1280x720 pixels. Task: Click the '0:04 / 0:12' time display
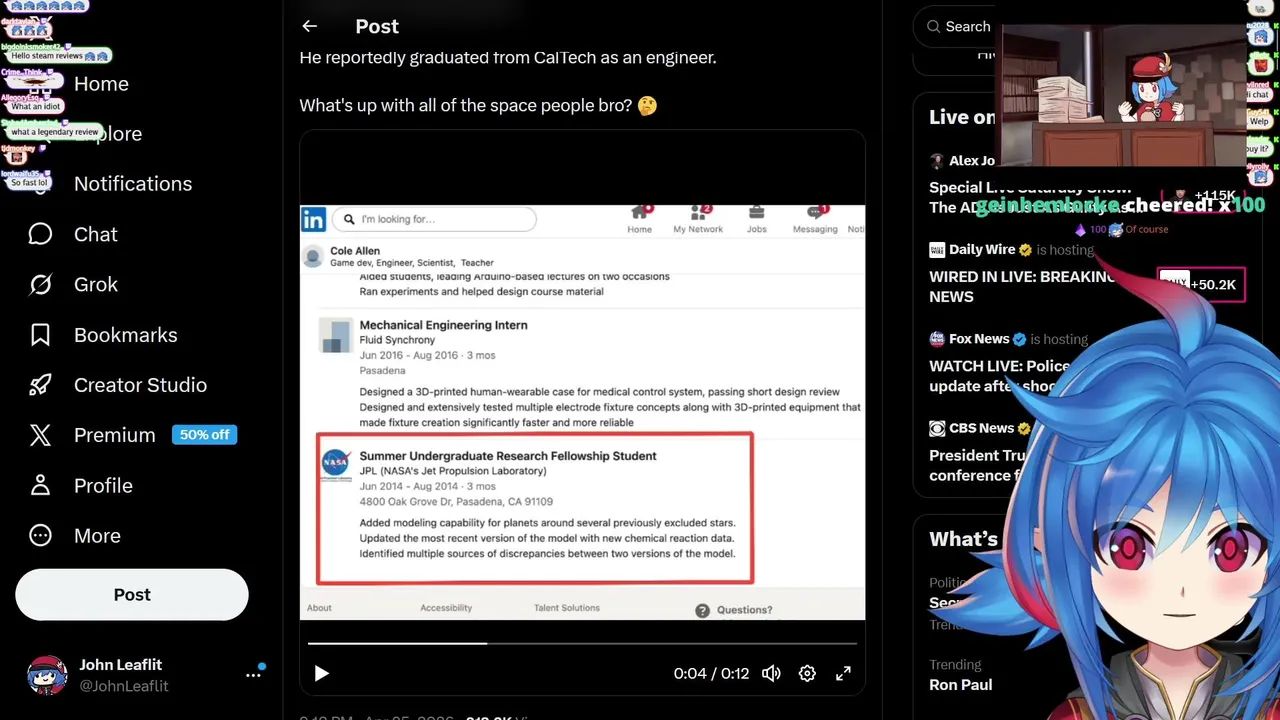point(711,674)
